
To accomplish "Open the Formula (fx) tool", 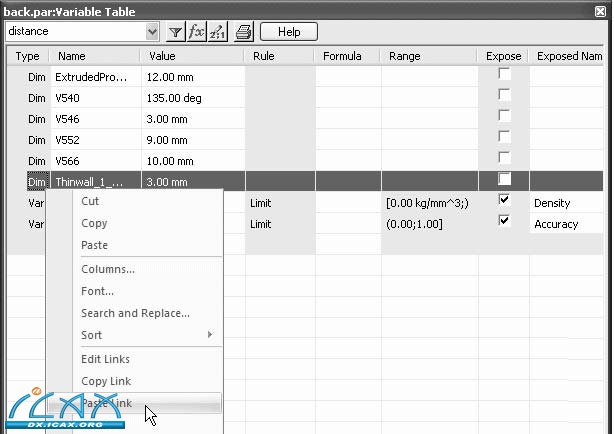I will click(197, 32).
